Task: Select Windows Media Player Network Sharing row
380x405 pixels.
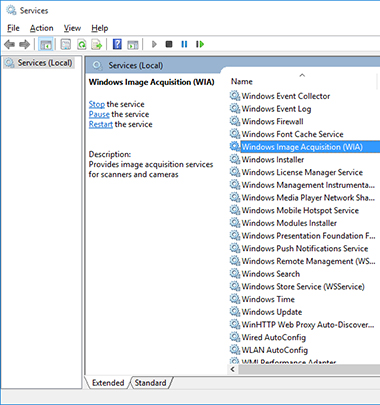Action: tap(308, 198)
